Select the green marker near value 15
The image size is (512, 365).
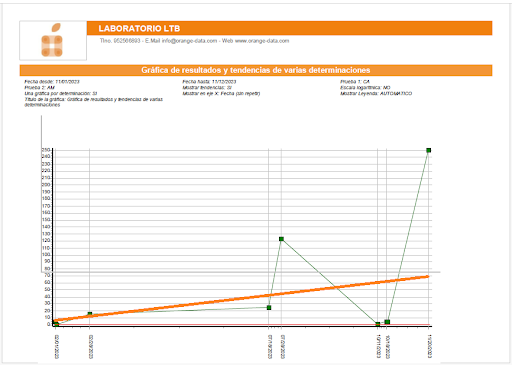(x=90, y=314)
